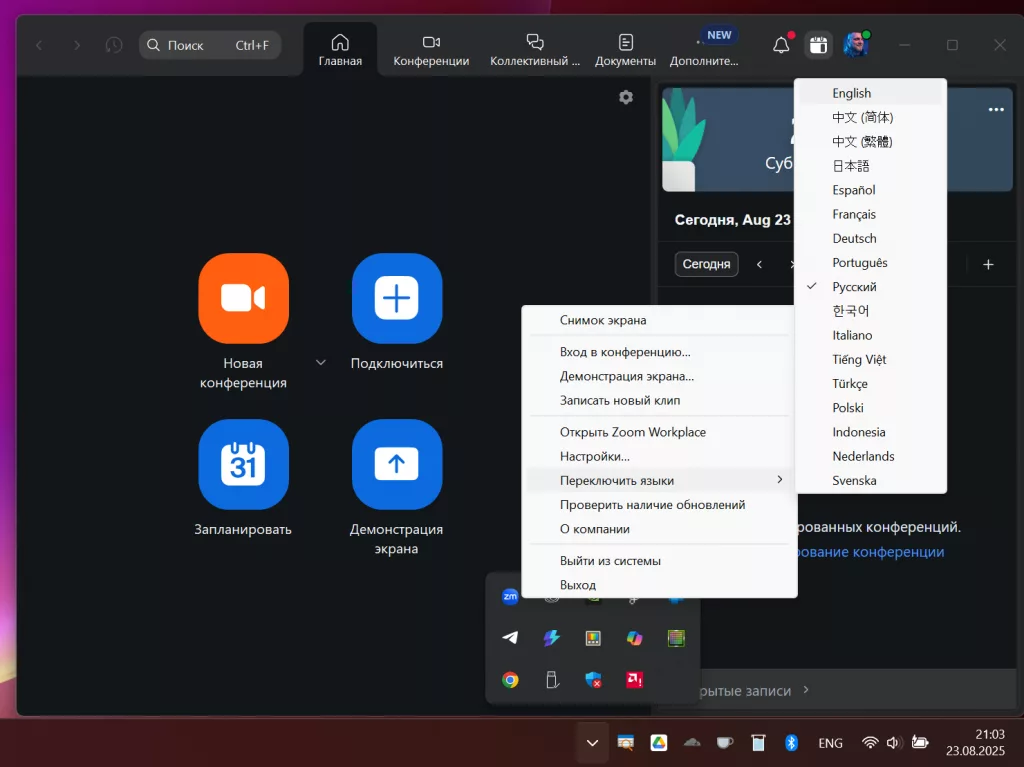Screen dimensions: 1024x767
Task: Click the Демонстрация экрана upload icon
Action: 396,464
